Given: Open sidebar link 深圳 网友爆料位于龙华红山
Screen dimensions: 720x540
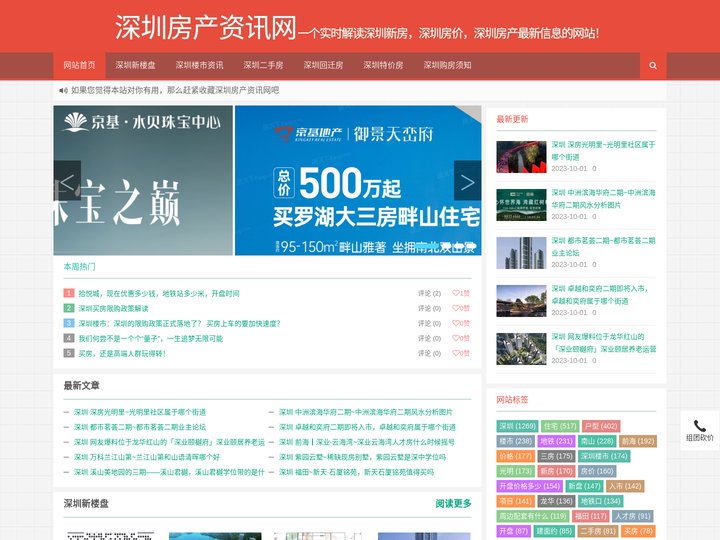Looking at the screenshot, I should point(604,343).
